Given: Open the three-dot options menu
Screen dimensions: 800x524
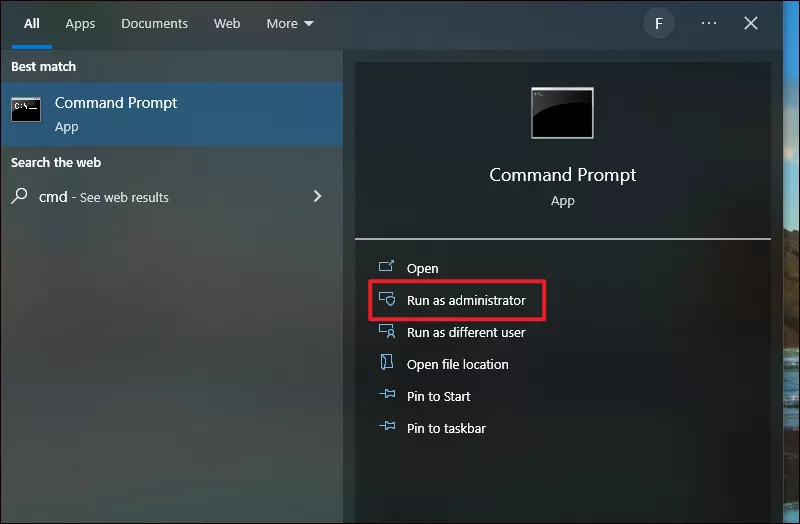Looking at the screenshot, I should click(709, 23).
